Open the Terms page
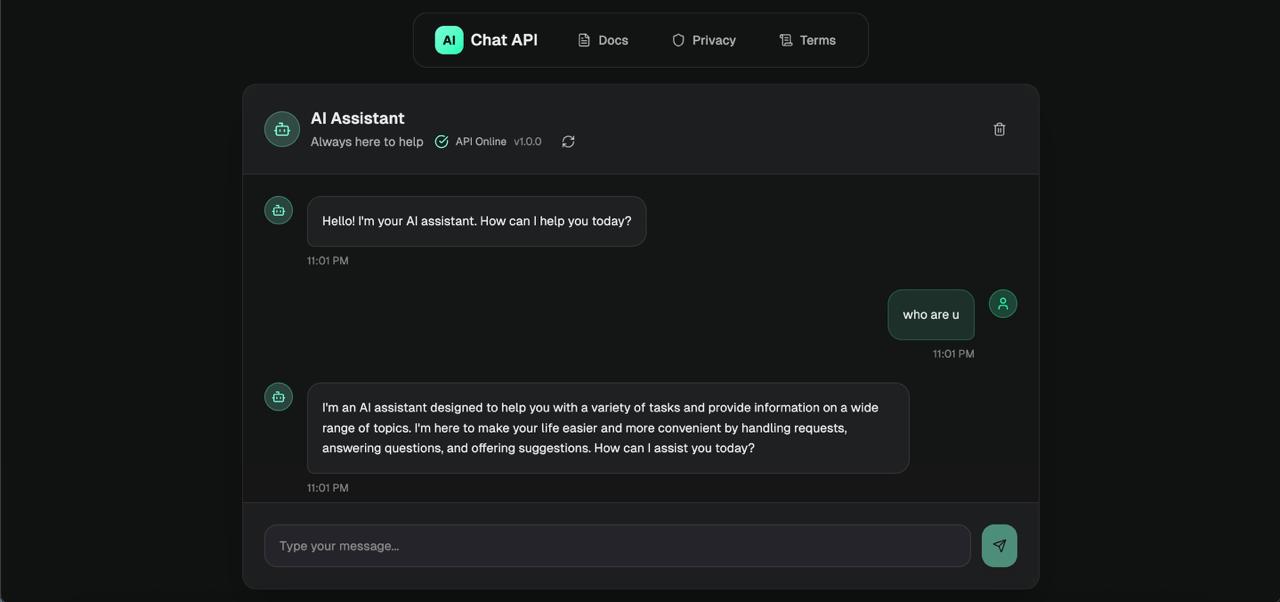The image size is (1280, 602). click(817, 39)
